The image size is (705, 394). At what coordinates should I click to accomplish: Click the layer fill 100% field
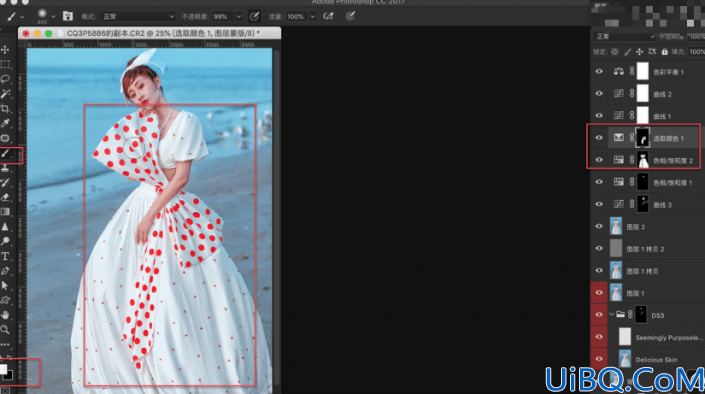696,52
